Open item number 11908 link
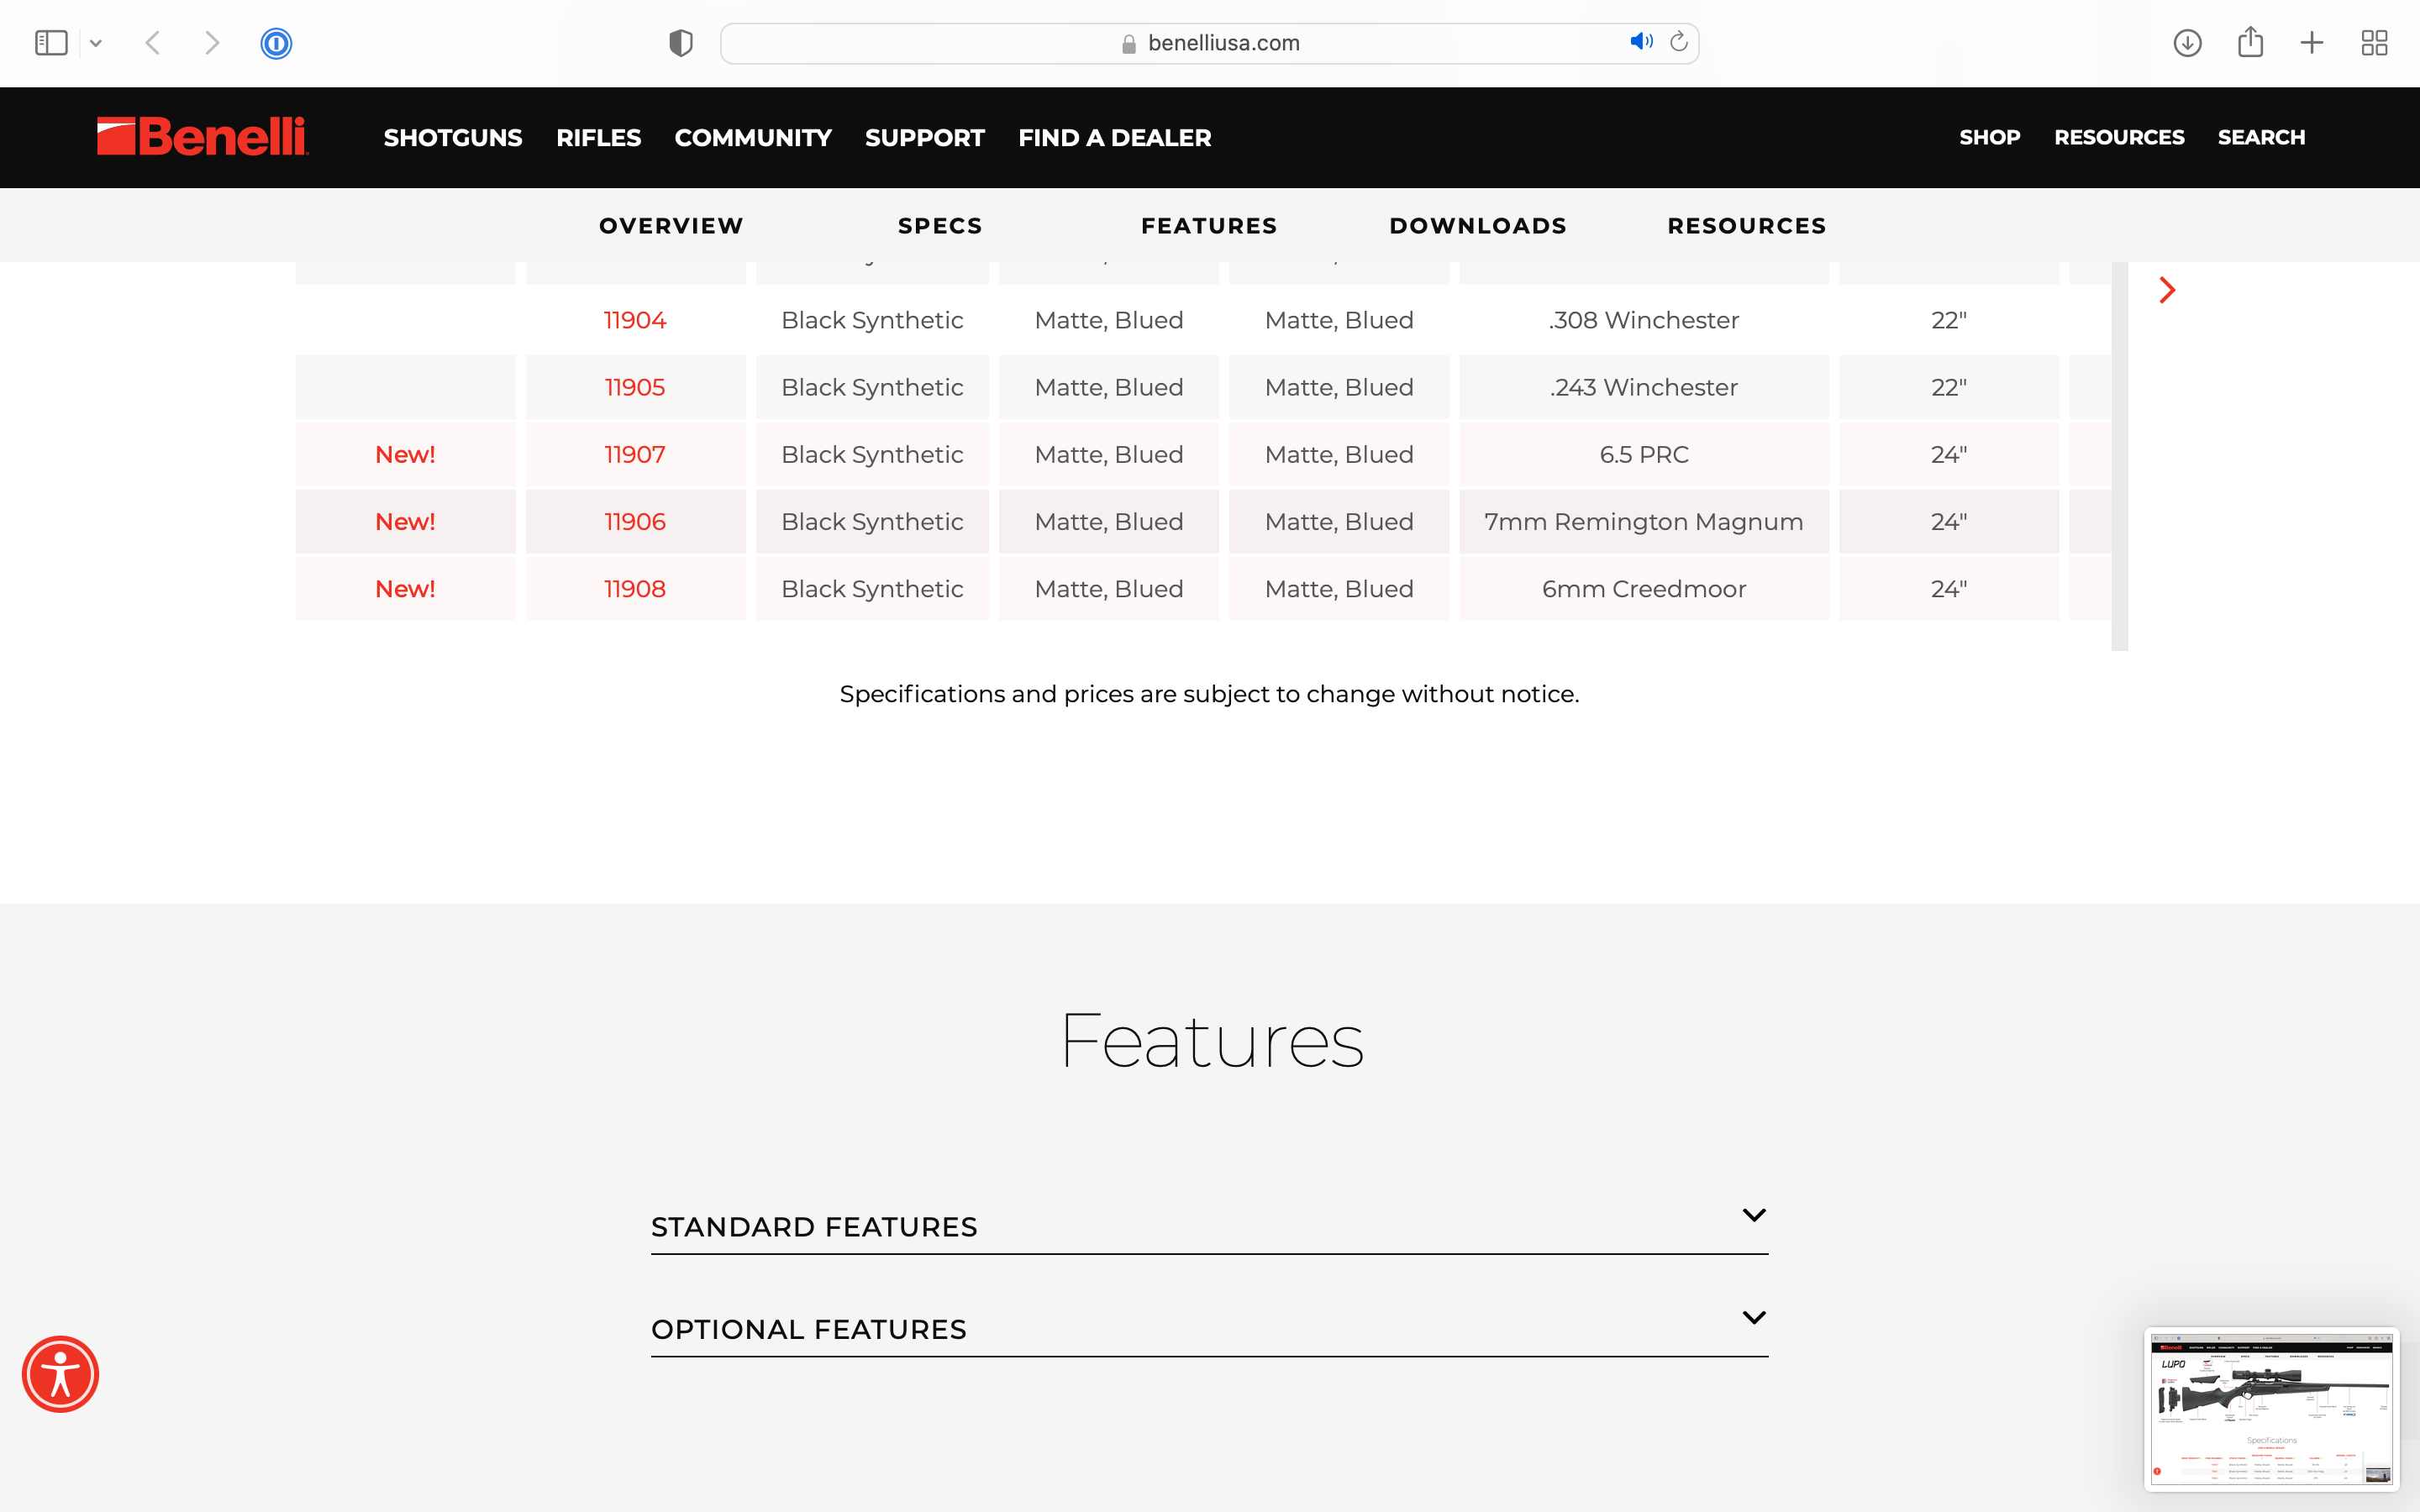Screen dimensions: 2420x1512 pos(635,588)
